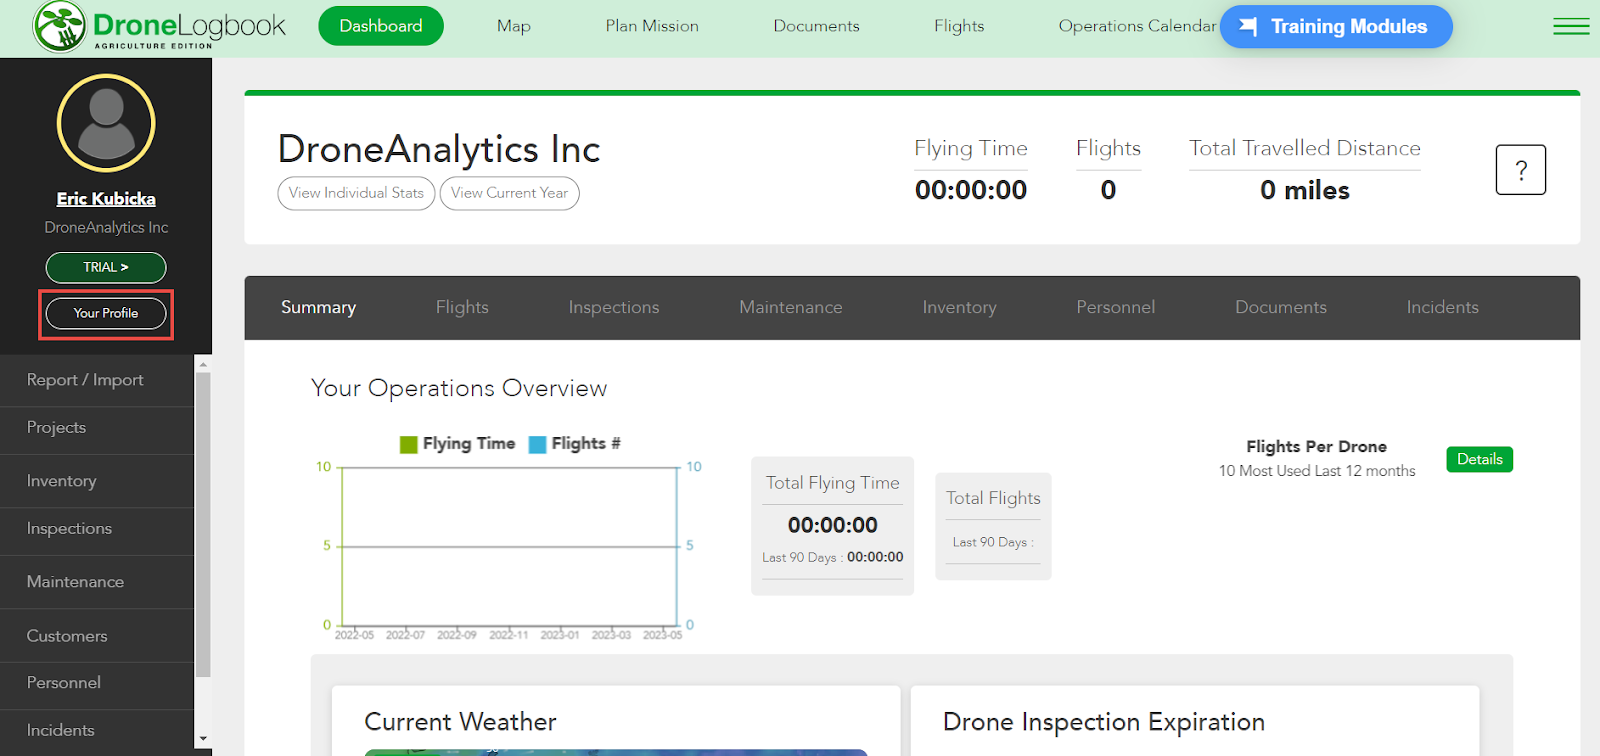This screenshot has width=1600, height=756.
Task: Open Report / Import in sidebar
Action: coord(97,380)
